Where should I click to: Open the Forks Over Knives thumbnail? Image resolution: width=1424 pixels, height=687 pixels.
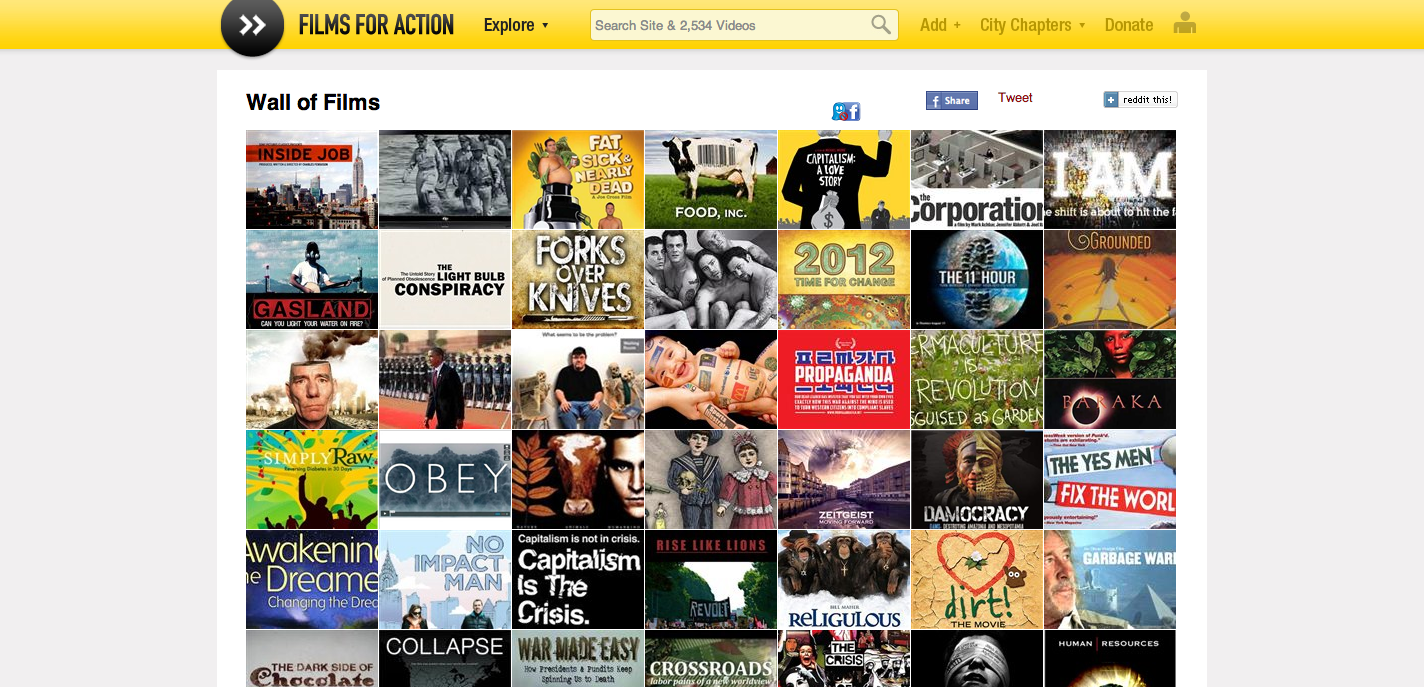click(577, 279)
